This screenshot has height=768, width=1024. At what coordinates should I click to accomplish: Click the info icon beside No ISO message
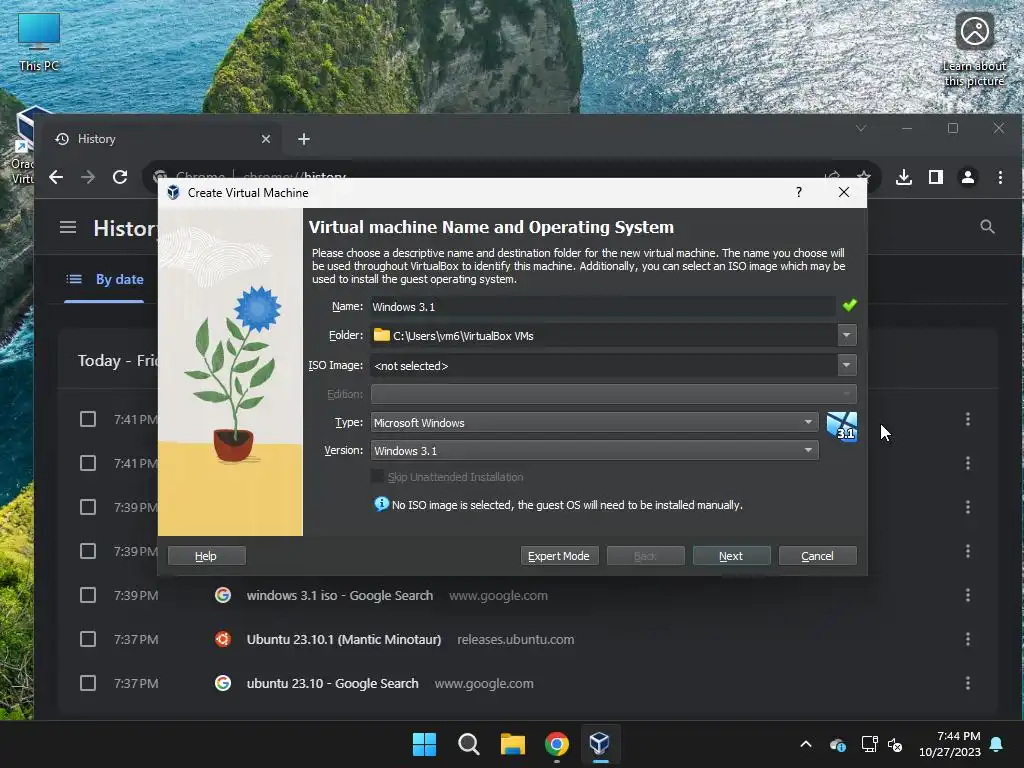381,504
